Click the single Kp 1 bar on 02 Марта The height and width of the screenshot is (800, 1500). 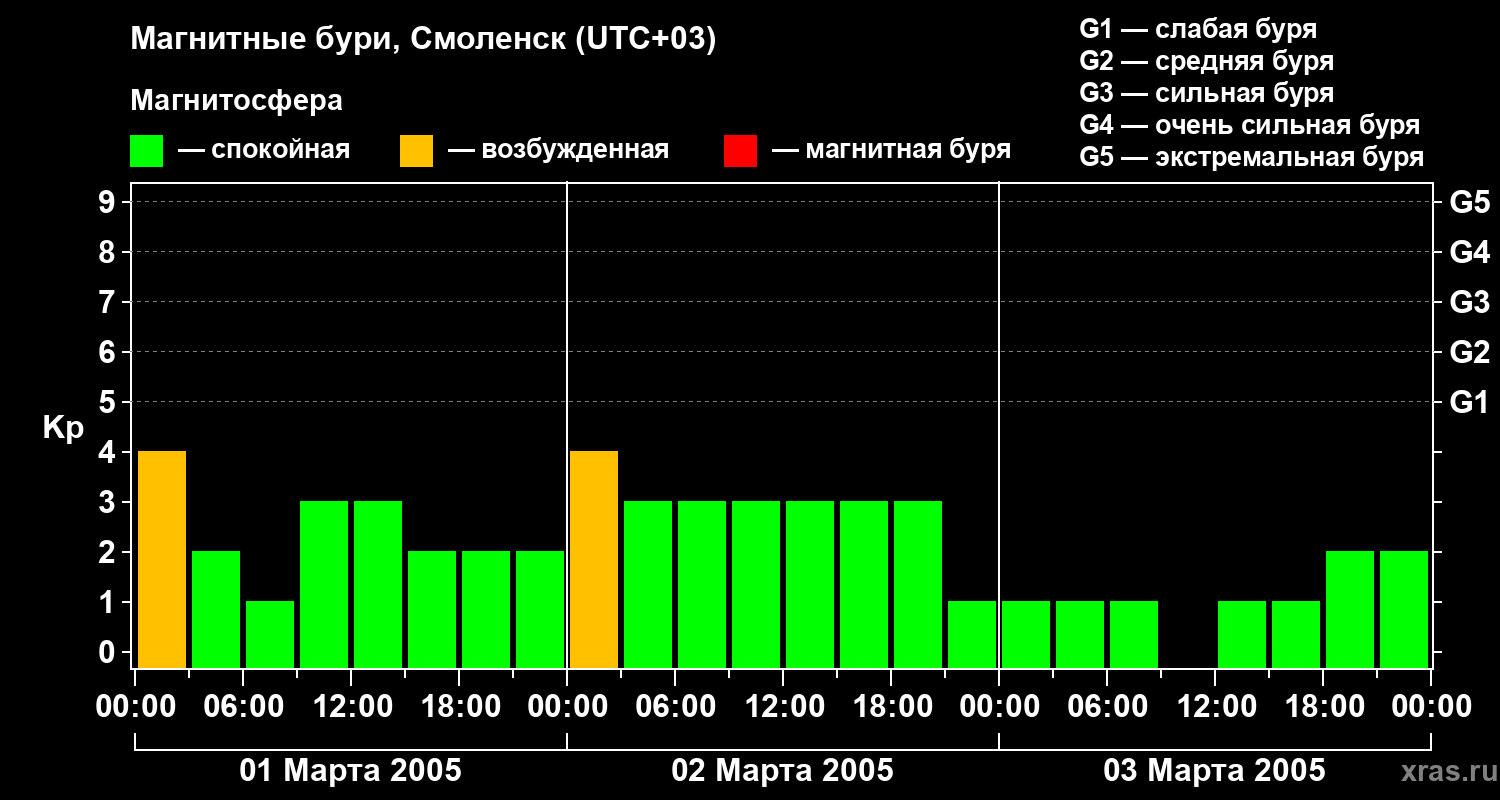click(x=972, y=635)
